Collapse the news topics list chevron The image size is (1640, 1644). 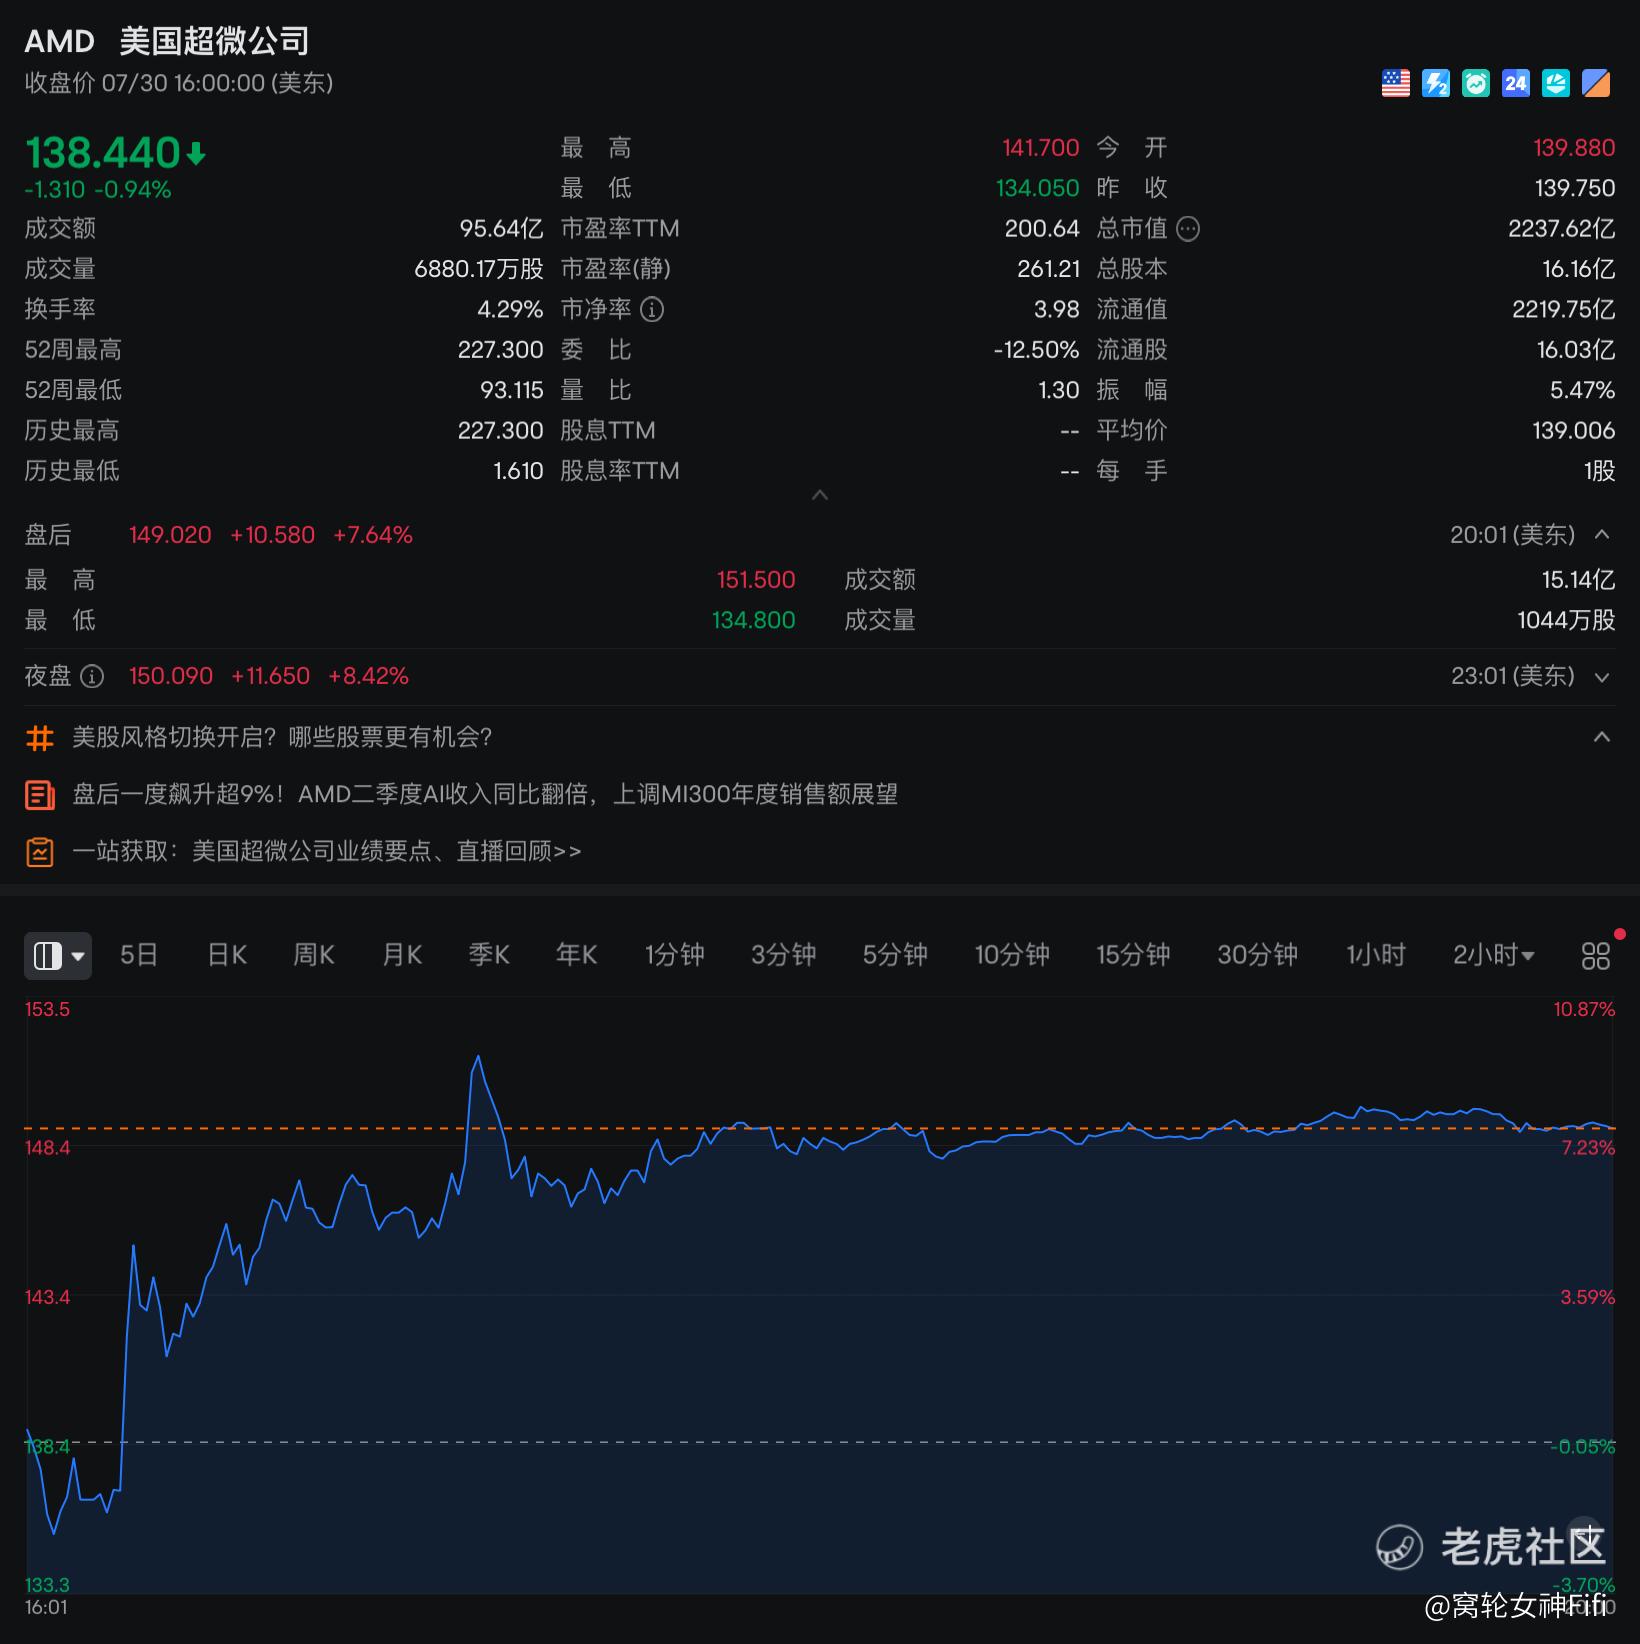(1602, 737)
